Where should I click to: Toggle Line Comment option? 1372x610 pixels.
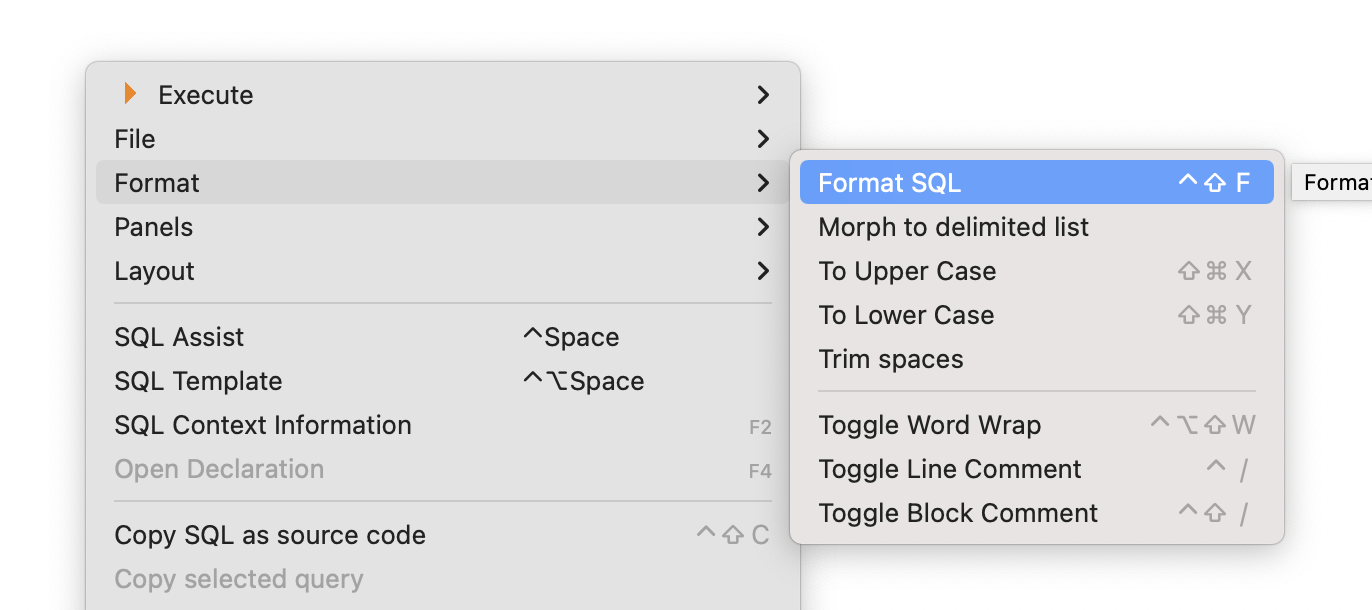[x=949, y=469]
